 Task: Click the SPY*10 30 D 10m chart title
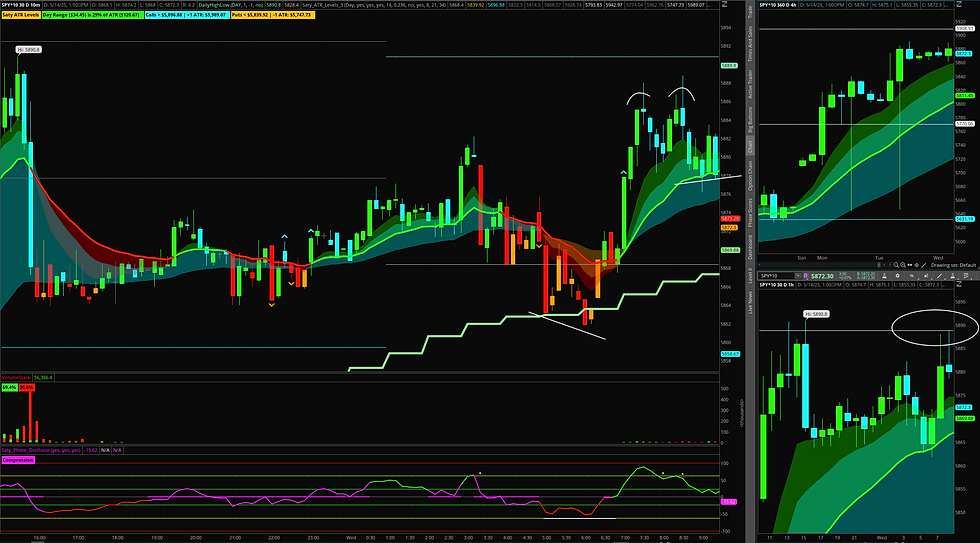tap(21, 5)
